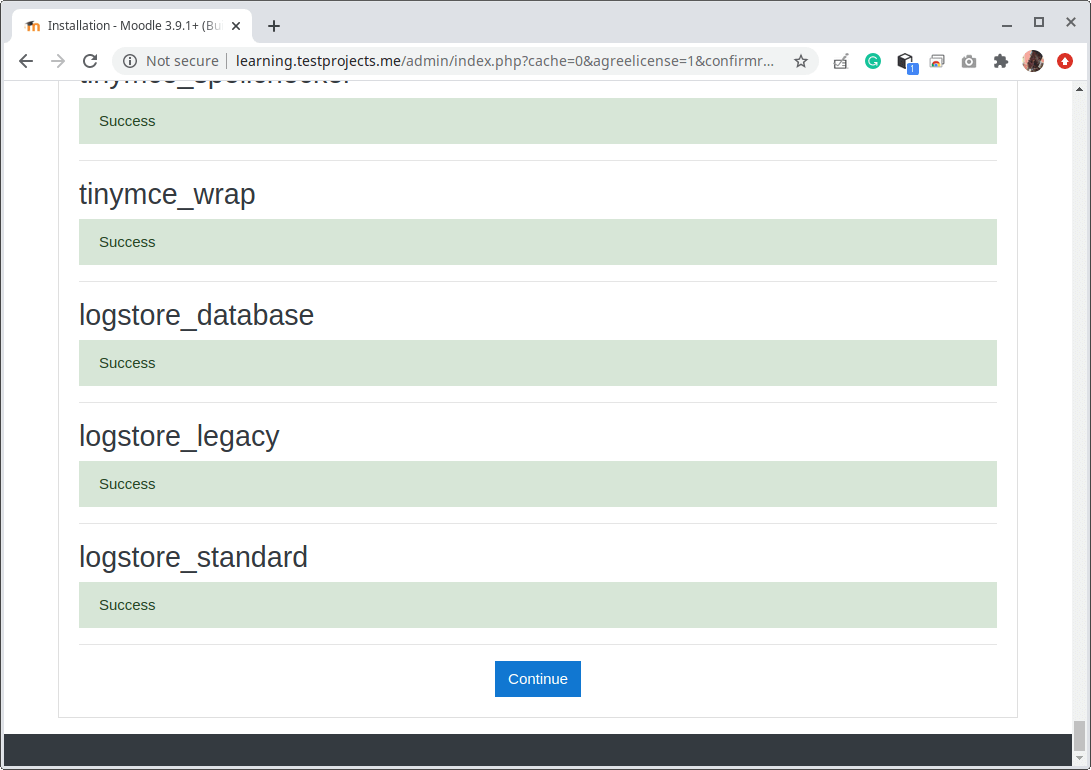Viewport: 1091px width, 770px height.
Task: Minimize the Chrome window
Action: click(1007, 23)
